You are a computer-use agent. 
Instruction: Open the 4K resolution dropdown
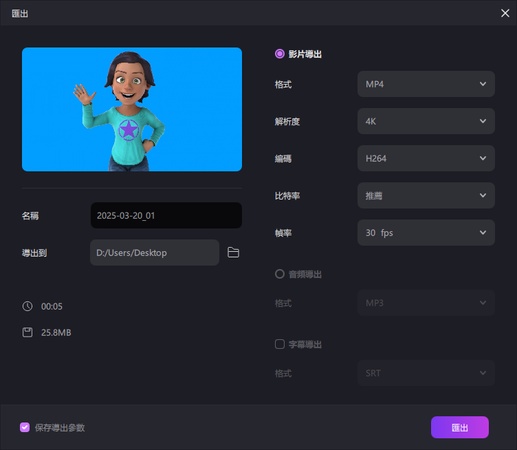pos(426,121)
